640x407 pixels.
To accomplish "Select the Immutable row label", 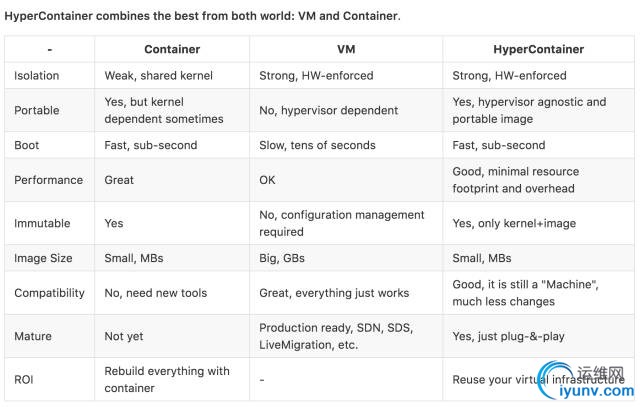I will coord(41,223).
